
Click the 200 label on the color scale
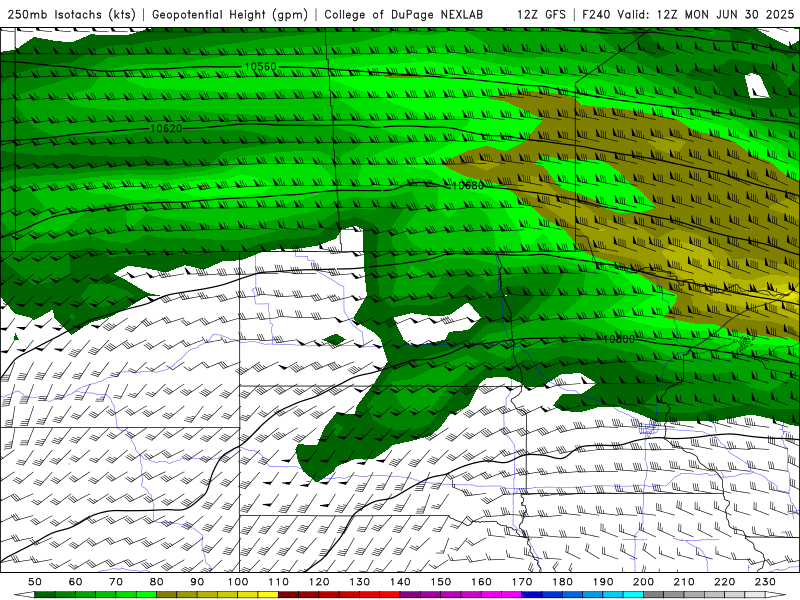(644, 582)
